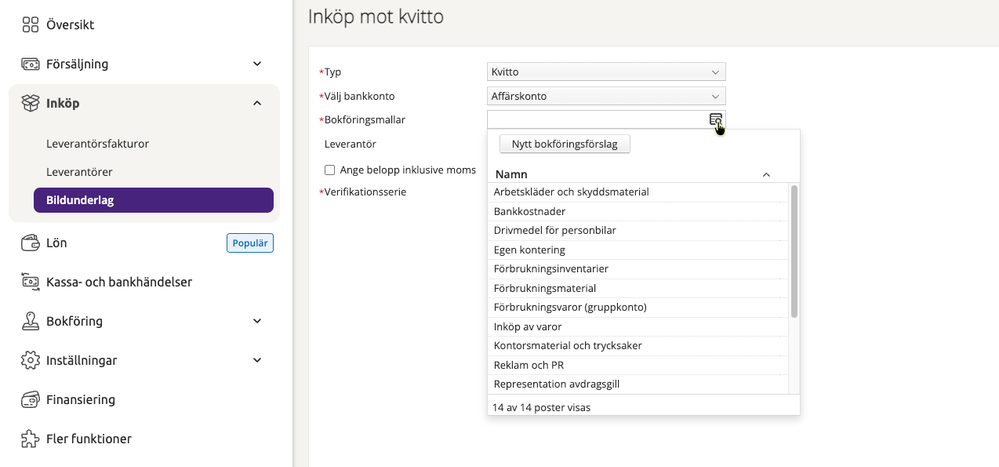
Task: Open Översikt in the sidebar
Action: click(70, 25)
